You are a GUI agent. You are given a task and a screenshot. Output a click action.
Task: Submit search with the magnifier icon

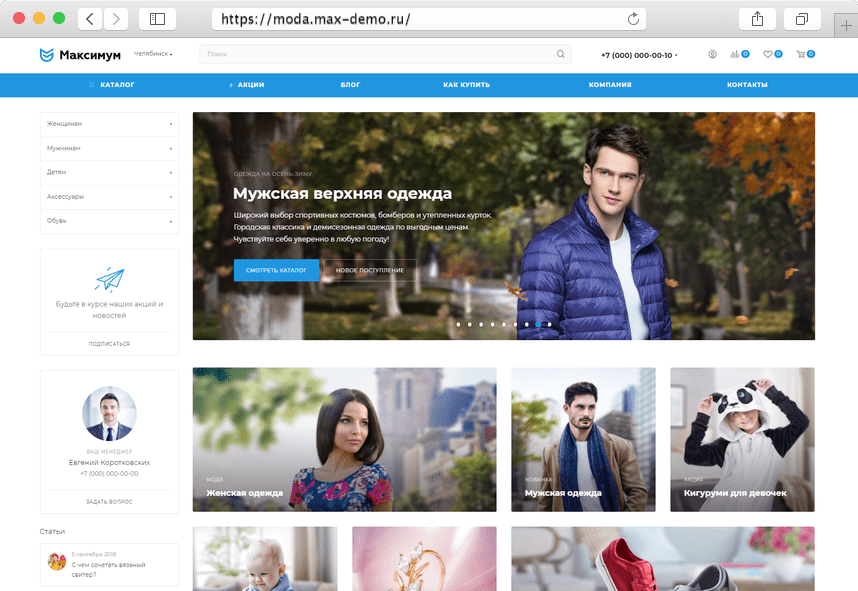[560, 54]
